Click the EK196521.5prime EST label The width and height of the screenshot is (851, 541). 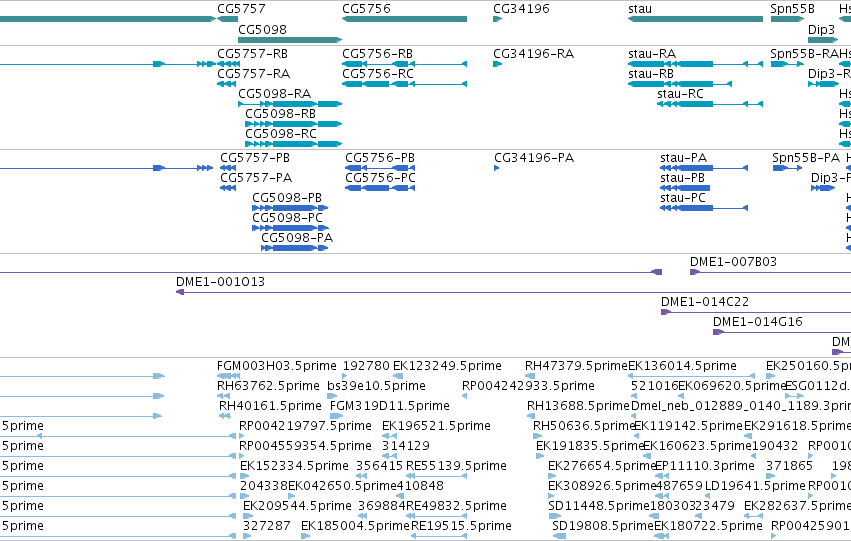click(436, 427)
